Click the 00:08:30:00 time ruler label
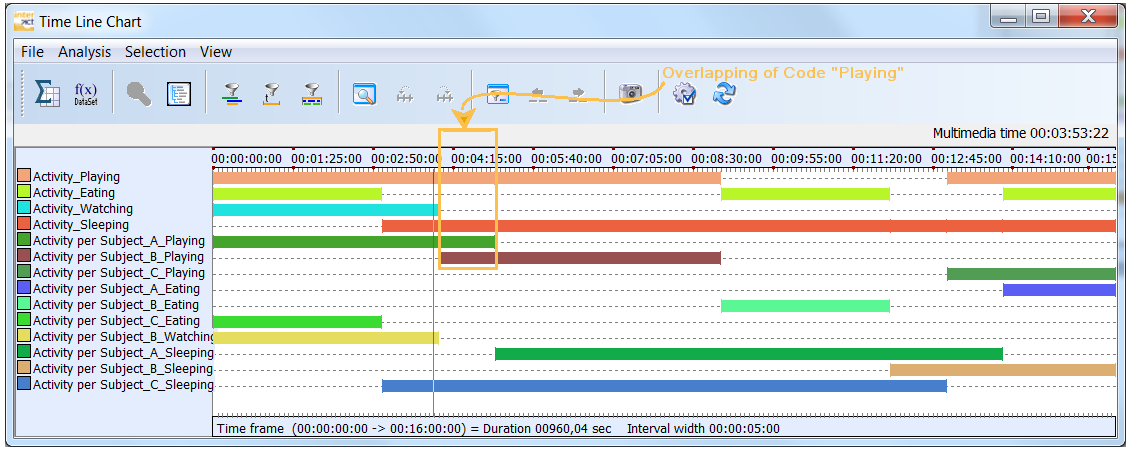Viewport: 1129px width, 449px height. click(x=727, y=158)
